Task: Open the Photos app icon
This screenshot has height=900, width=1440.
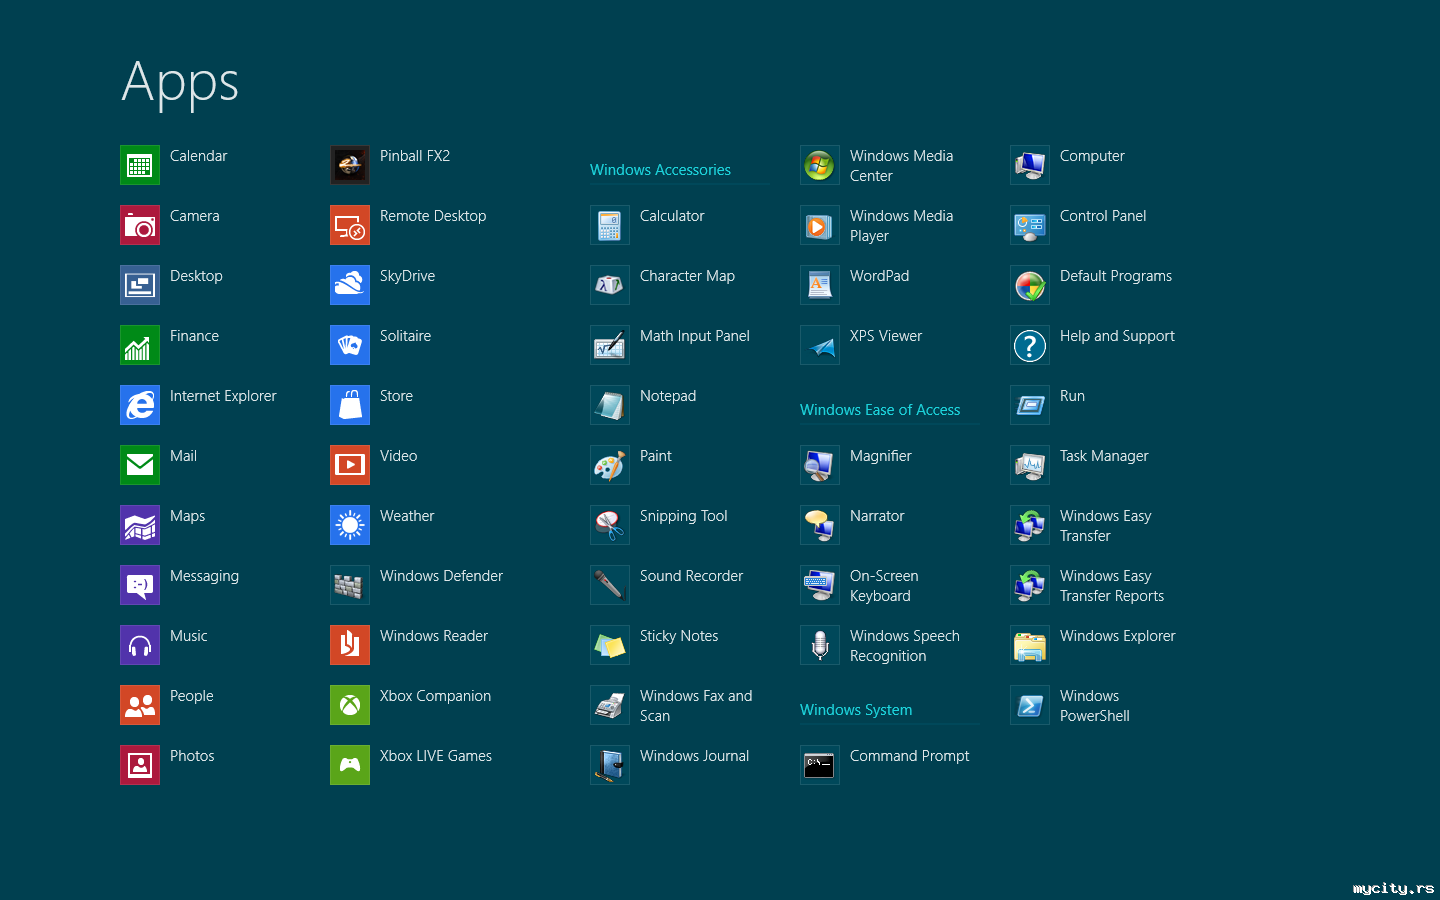Action: [140, 765]
